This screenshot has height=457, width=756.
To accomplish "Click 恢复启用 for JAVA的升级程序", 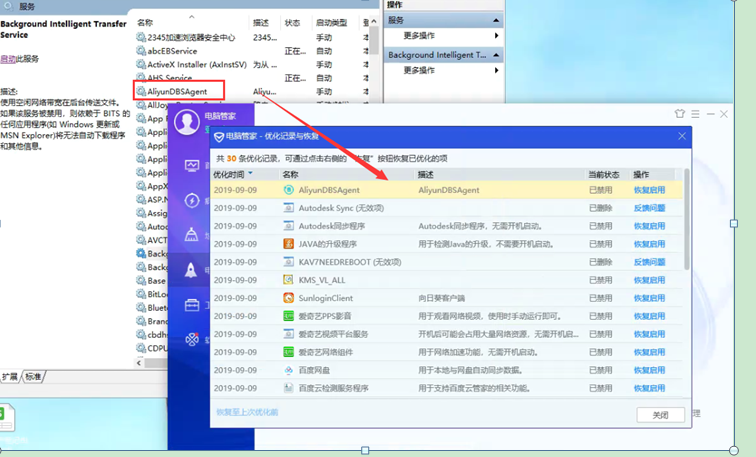I will (649, 244).
